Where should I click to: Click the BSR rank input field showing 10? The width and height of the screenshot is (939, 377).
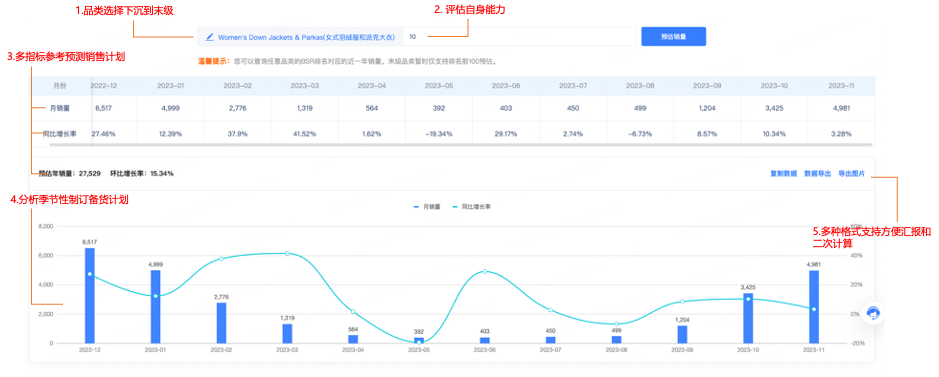(x=519, y=37)
